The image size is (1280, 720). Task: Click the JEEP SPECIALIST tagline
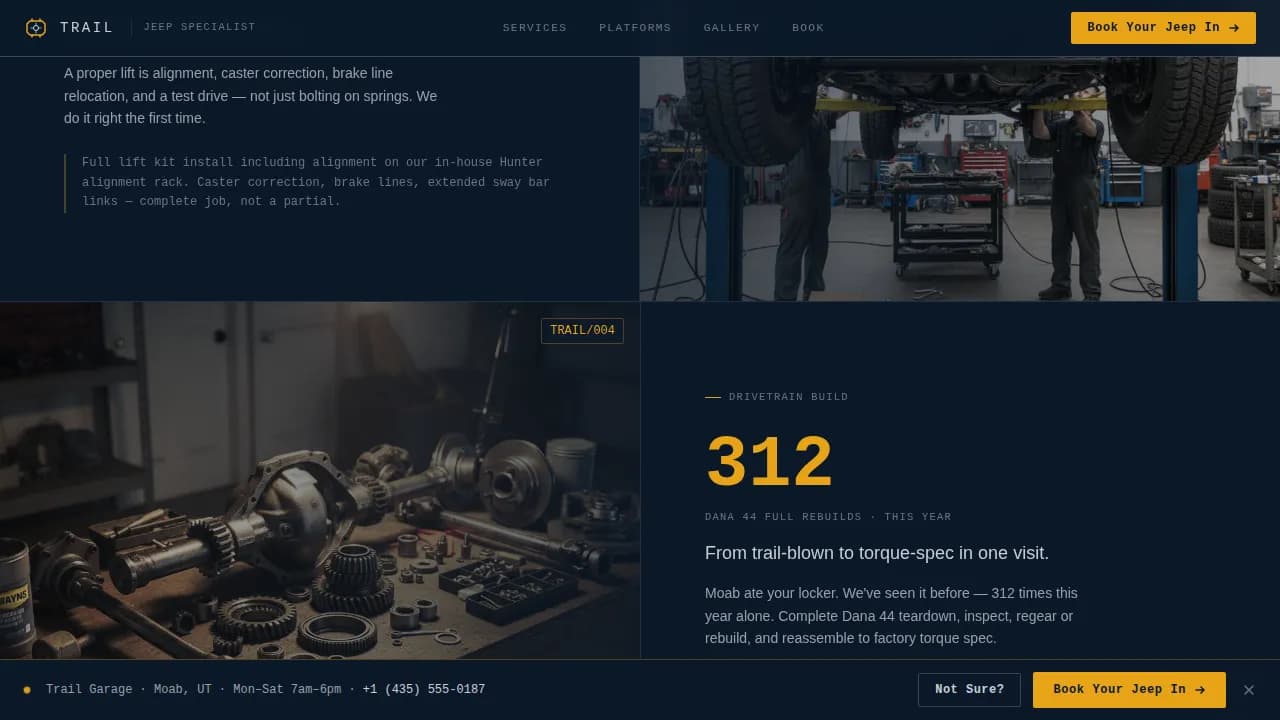click(x=199, y=28)
